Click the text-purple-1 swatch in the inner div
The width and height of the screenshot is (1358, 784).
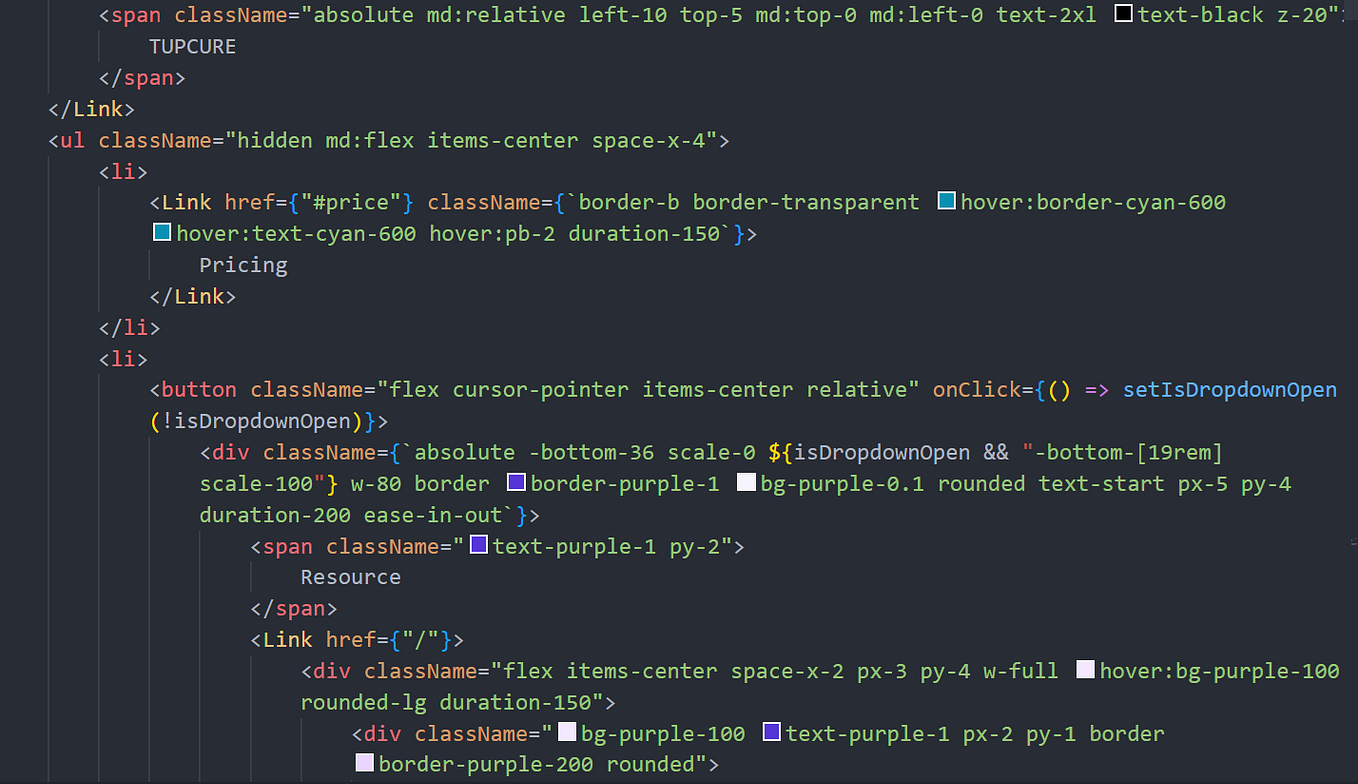[771, 732]
